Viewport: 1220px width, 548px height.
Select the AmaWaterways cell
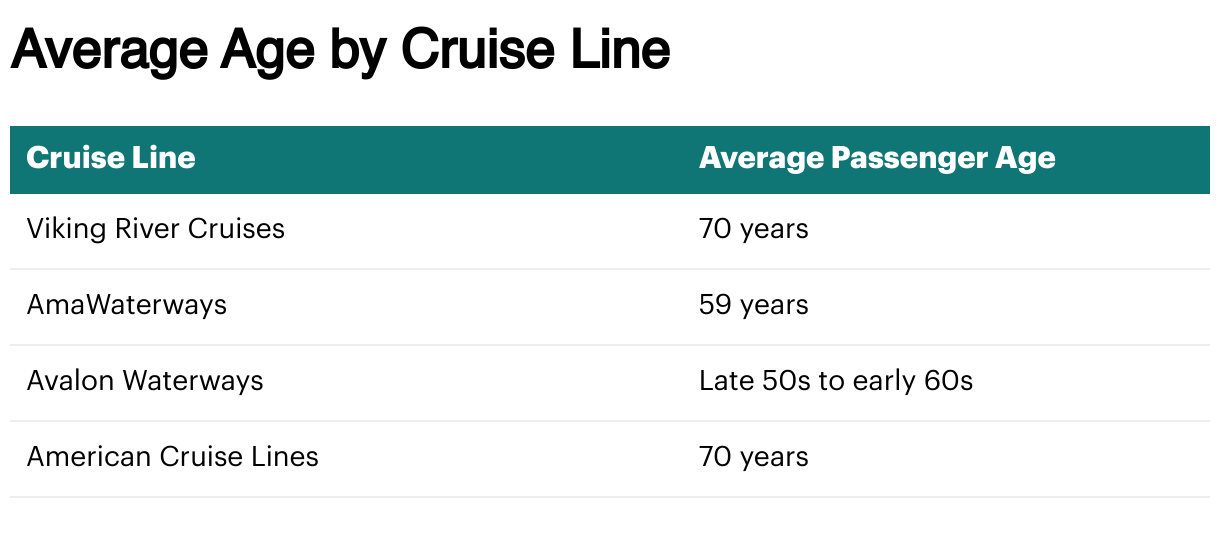[127, 305]
